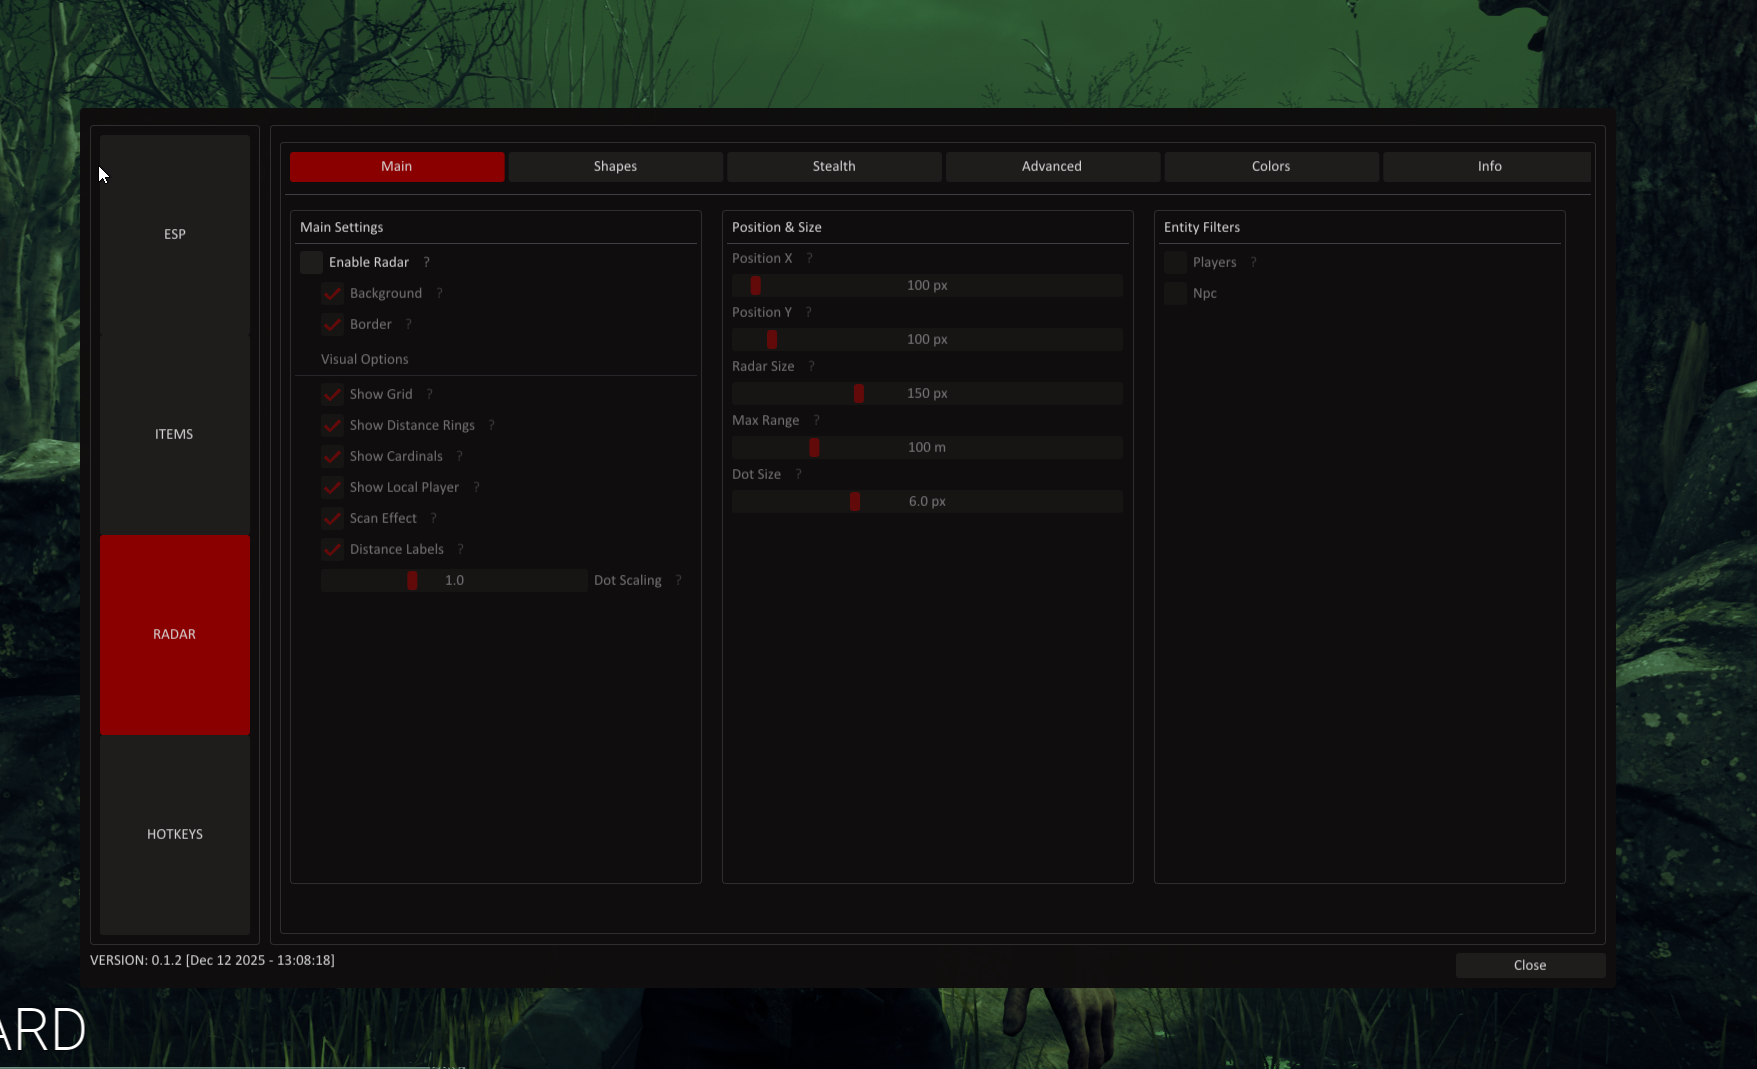
Task: Check the Npc entity filter box
Action: point(1175,293)
